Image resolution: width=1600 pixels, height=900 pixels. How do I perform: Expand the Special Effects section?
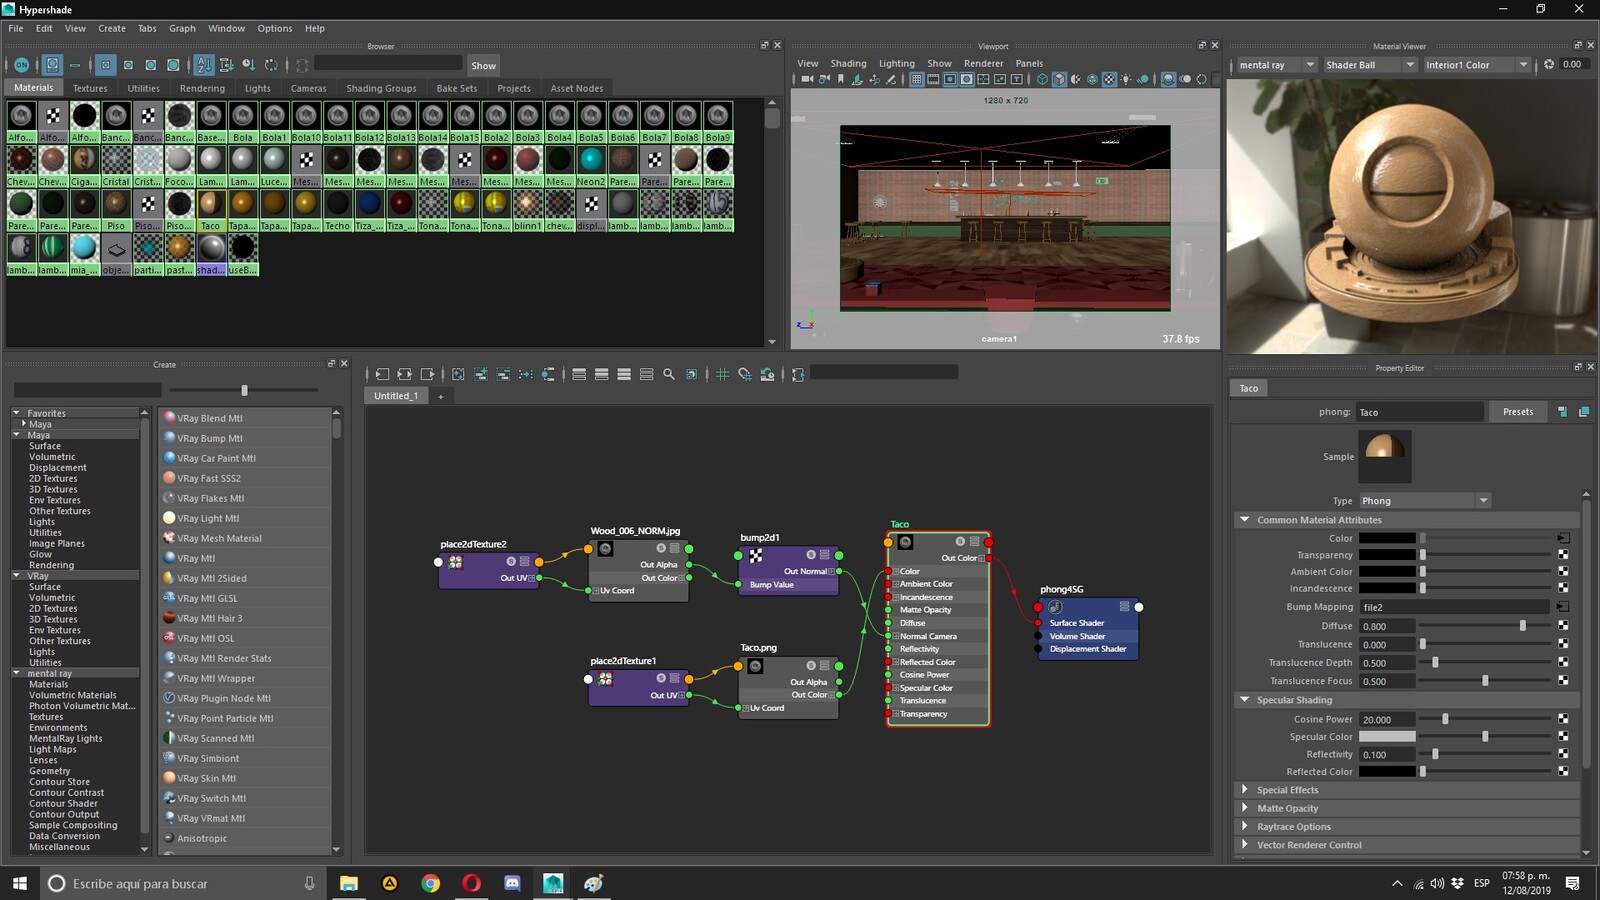point(1244,790)
